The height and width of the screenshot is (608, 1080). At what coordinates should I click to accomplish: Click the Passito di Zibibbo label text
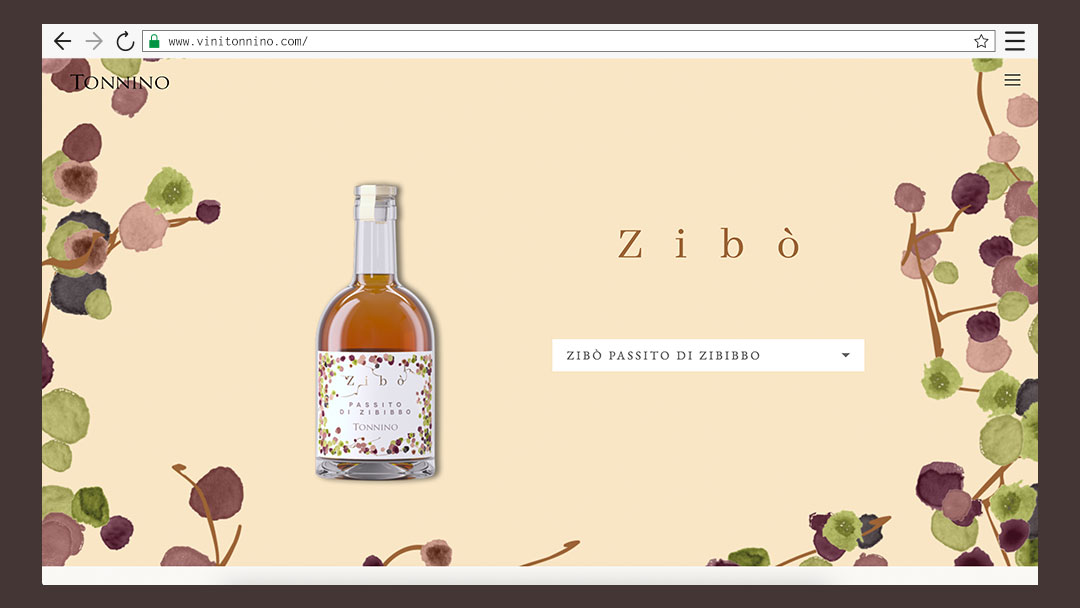pos(375,408)
